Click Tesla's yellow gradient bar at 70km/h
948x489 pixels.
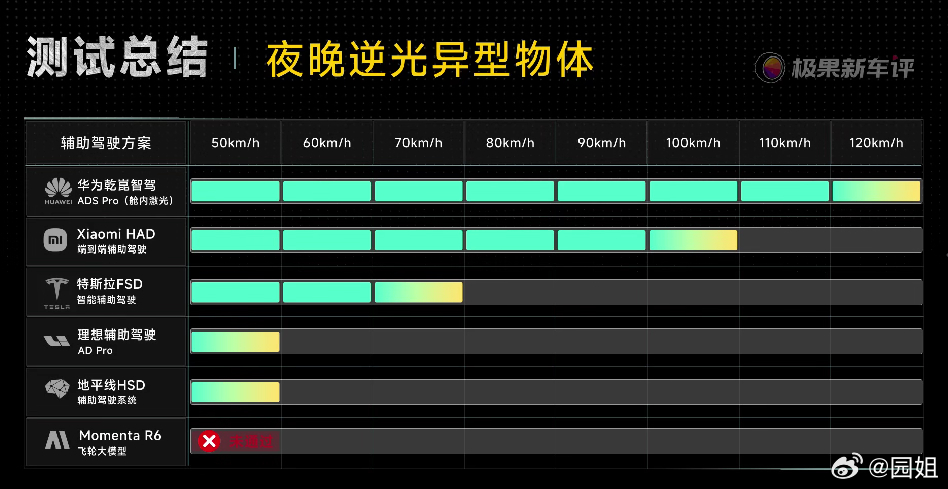pos(418,292)
